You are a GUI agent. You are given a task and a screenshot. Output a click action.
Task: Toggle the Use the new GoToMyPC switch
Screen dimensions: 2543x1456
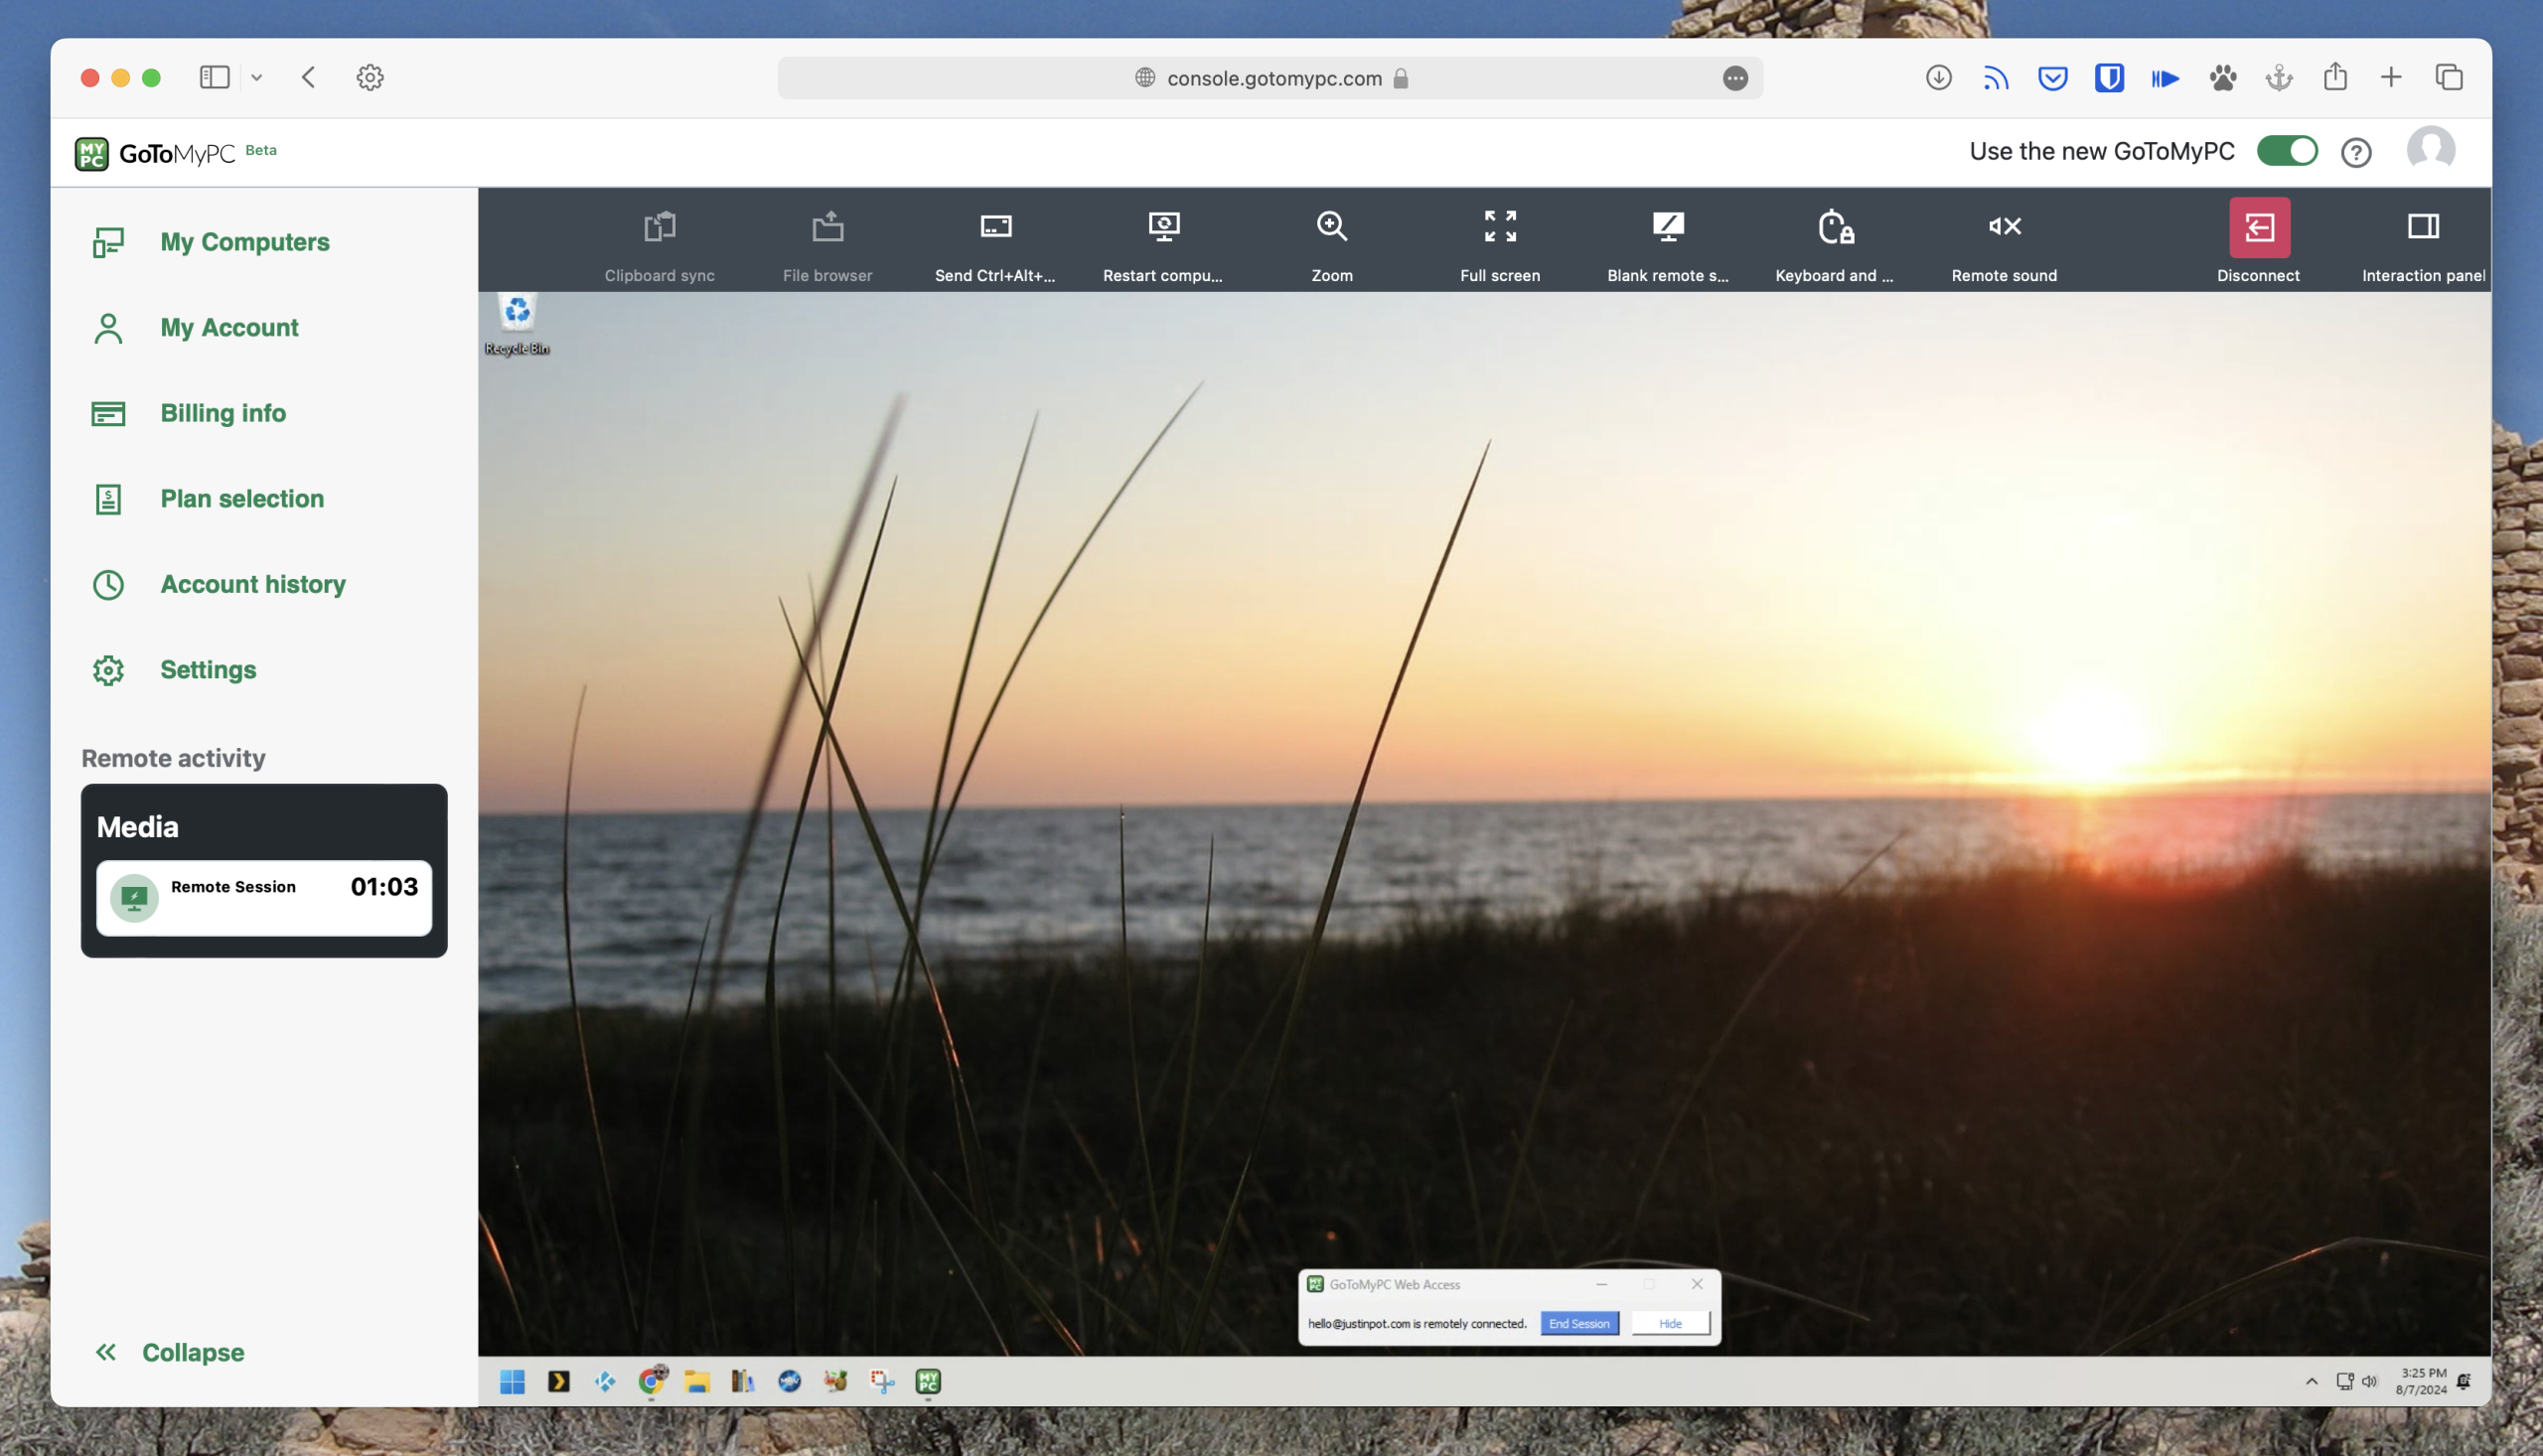(2286, 151)
